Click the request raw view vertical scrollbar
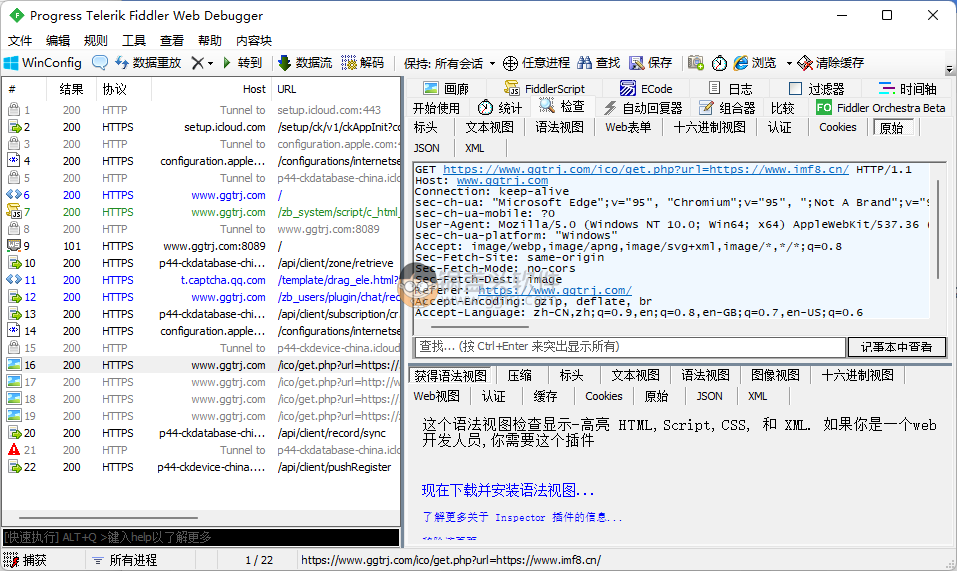 coord(937,229)
